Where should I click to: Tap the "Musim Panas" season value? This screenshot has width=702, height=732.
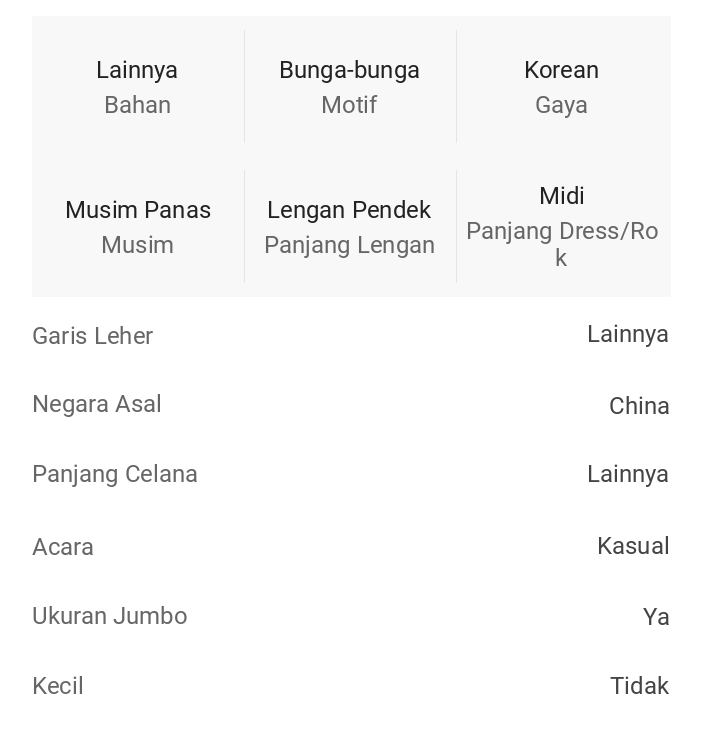tap(138, 210)
